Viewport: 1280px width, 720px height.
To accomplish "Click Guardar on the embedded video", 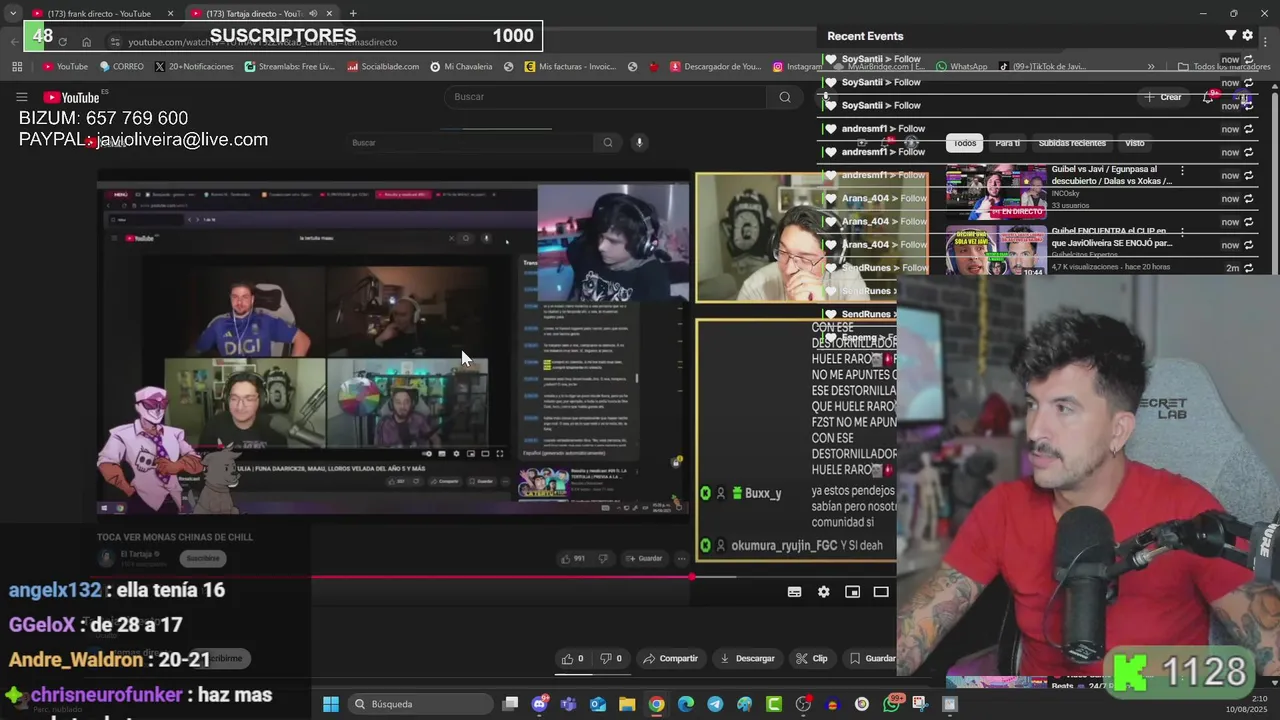I will 643,558.
